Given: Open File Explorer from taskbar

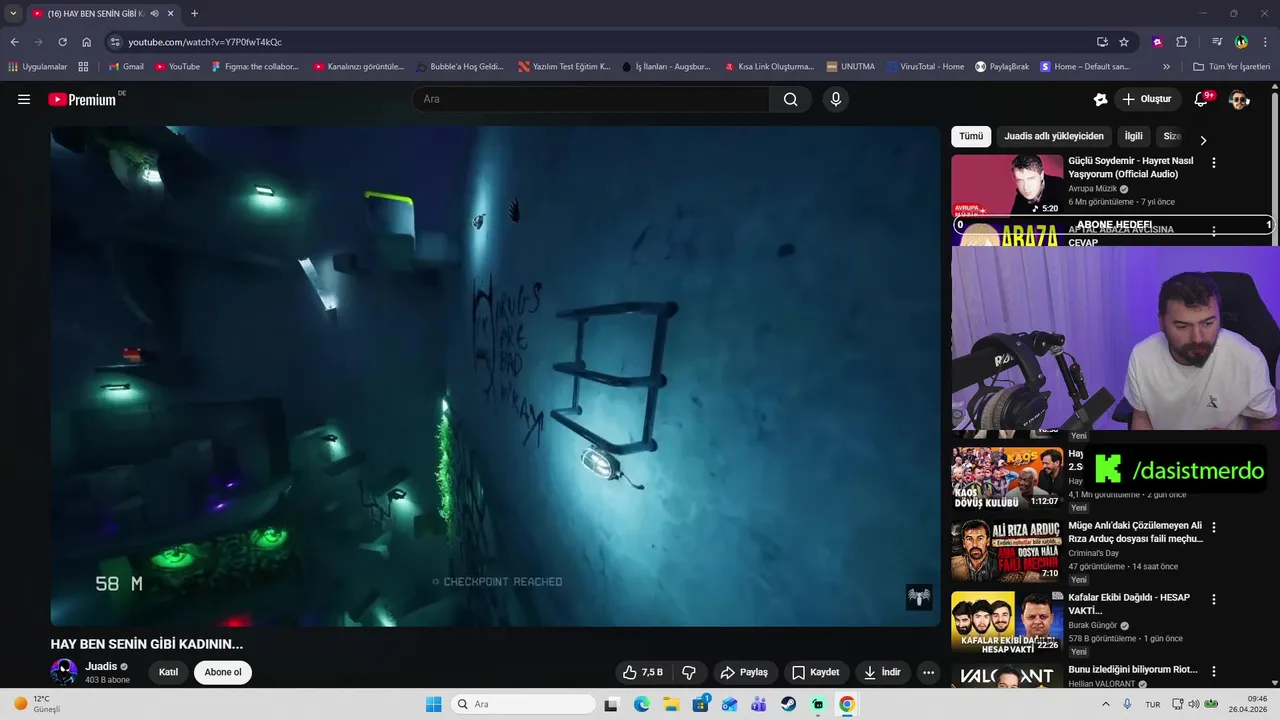Looking at the screenshot, I should pyautogui.click(x=672, y=704).
